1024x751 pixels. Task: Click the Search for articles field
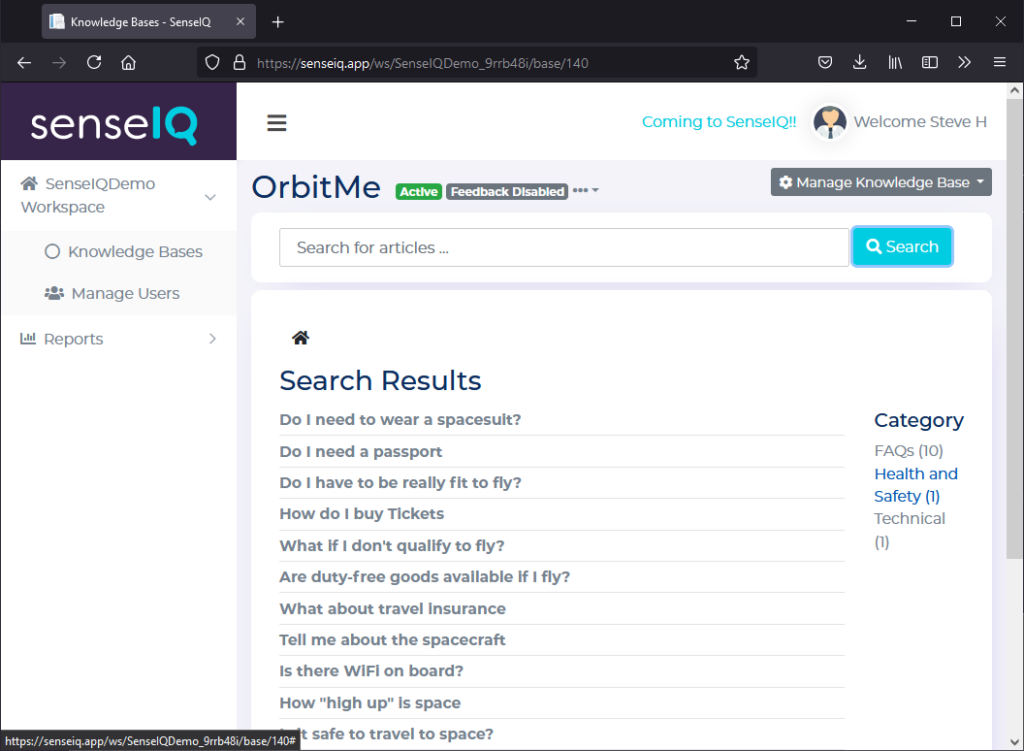(x=564, y=248)
